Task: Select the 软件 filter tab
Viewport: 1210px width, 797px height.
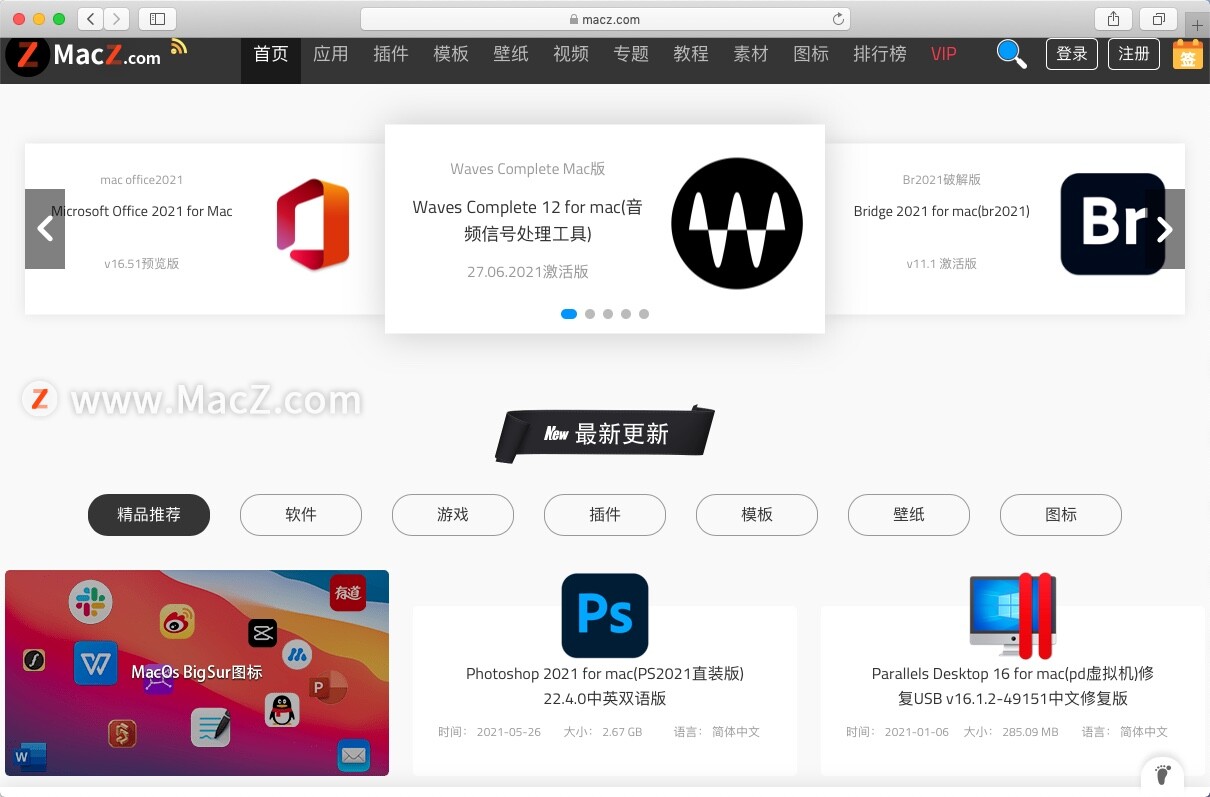Action: 301,515
